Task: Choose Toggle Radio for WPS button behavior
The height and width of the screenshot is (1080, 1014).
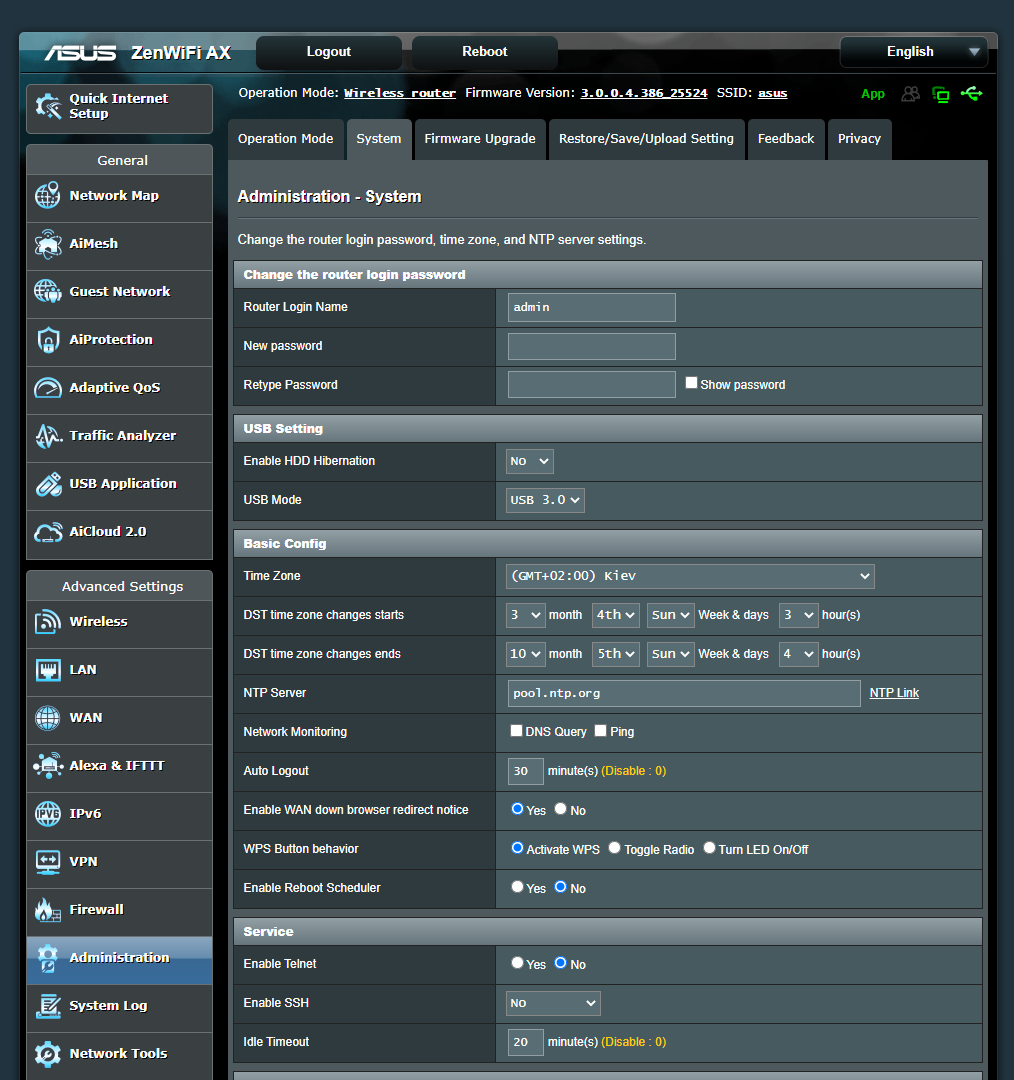Action: click(x=614, y=848)
